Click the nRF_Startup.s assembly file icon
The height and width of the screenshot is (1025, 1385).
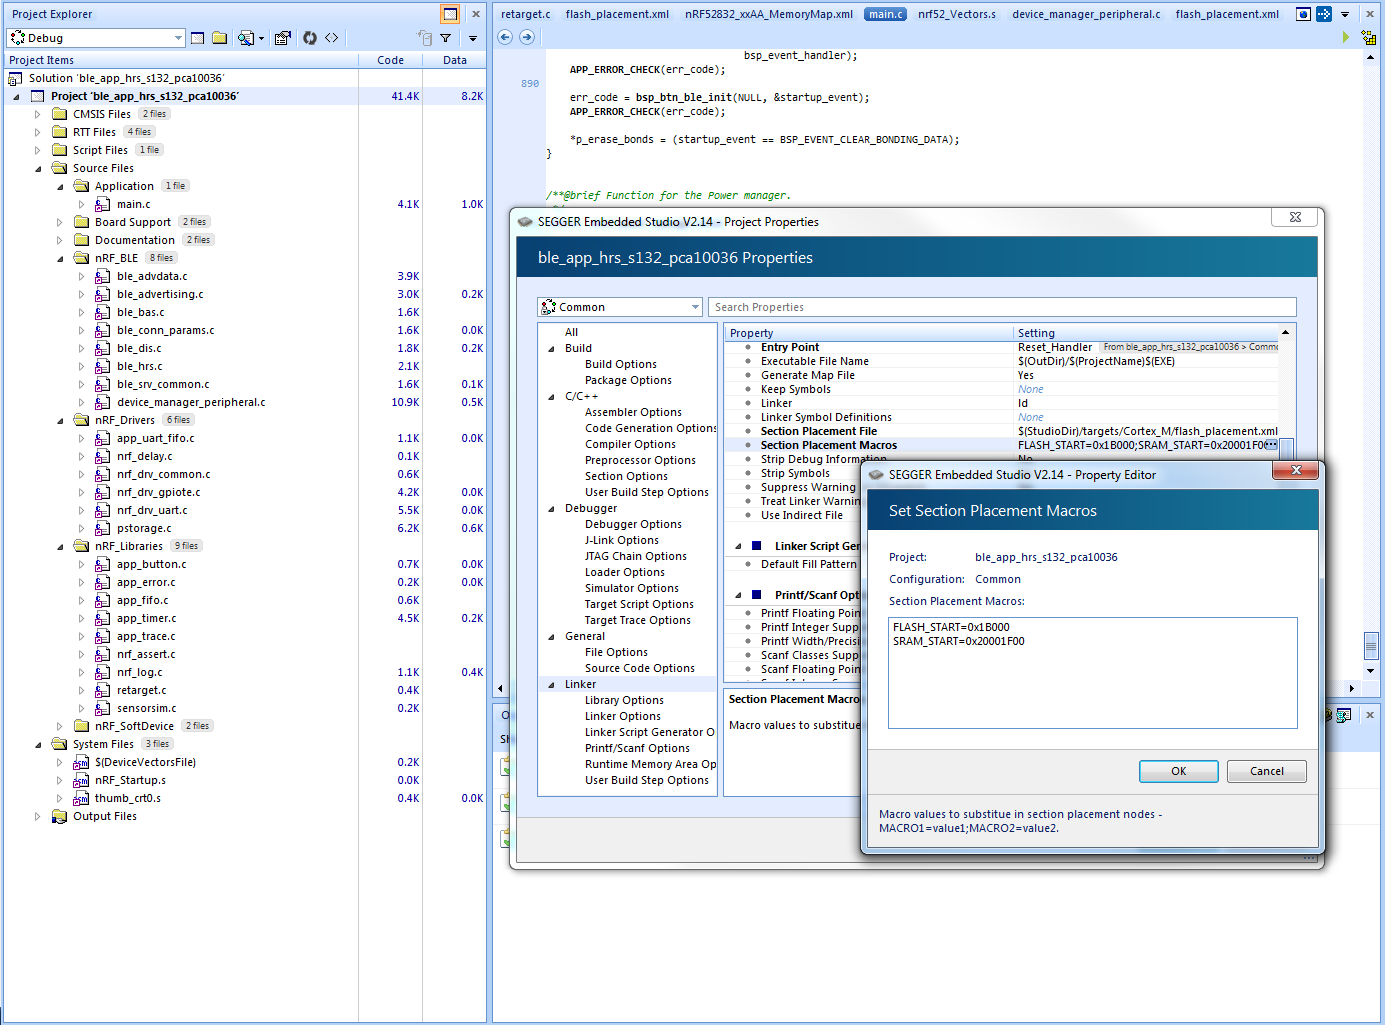coord(81,780)
